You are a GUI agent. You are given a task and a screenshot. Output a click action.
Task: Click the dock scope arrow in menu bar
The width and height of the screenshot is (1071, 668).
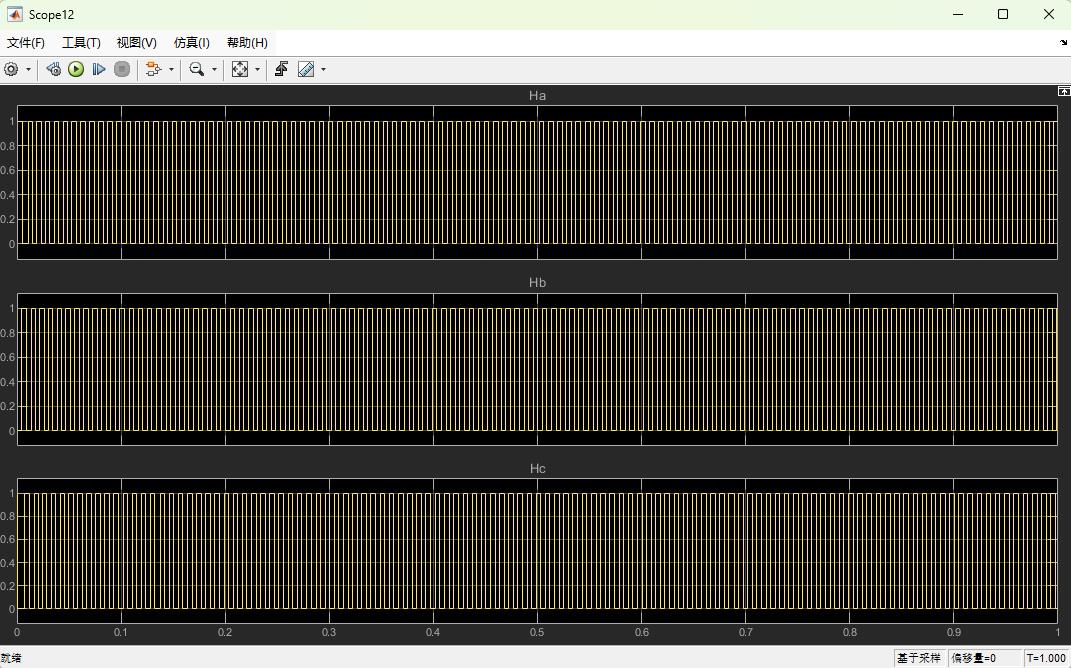pos(1063,42)
